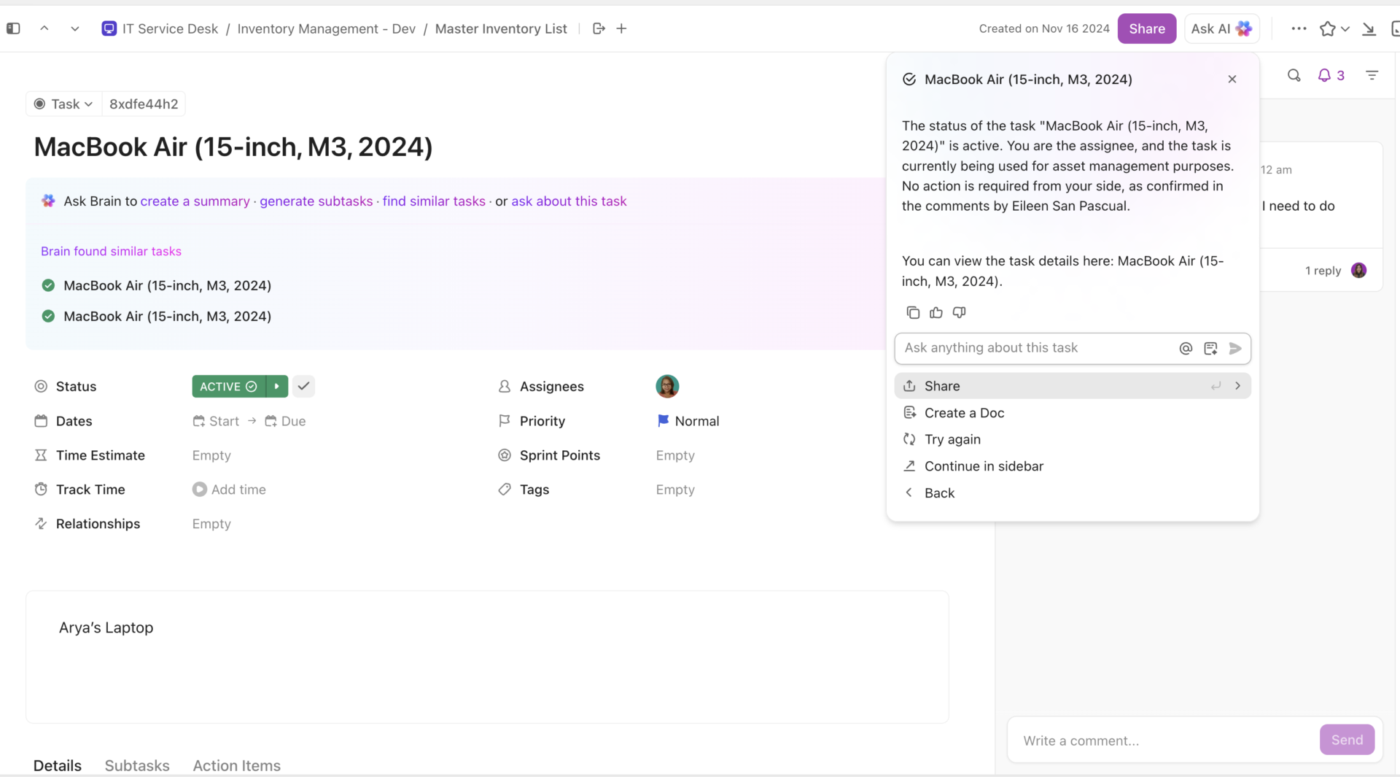Viewport: 1400px width, 777px height.
Task: Click the find similar tasks link
Action: tap(434, 201)
